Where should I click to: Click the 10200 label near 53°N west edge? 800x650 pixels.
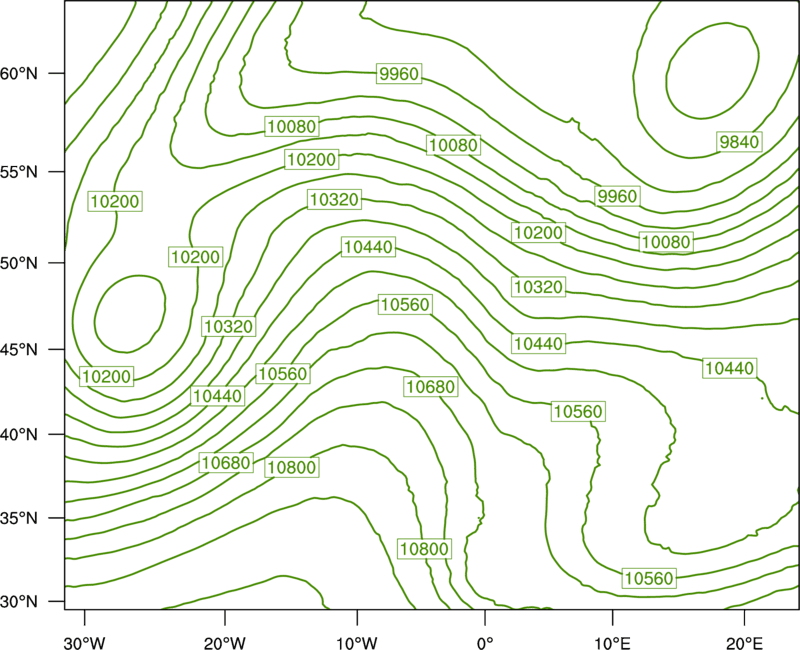(x=115, y=201)
